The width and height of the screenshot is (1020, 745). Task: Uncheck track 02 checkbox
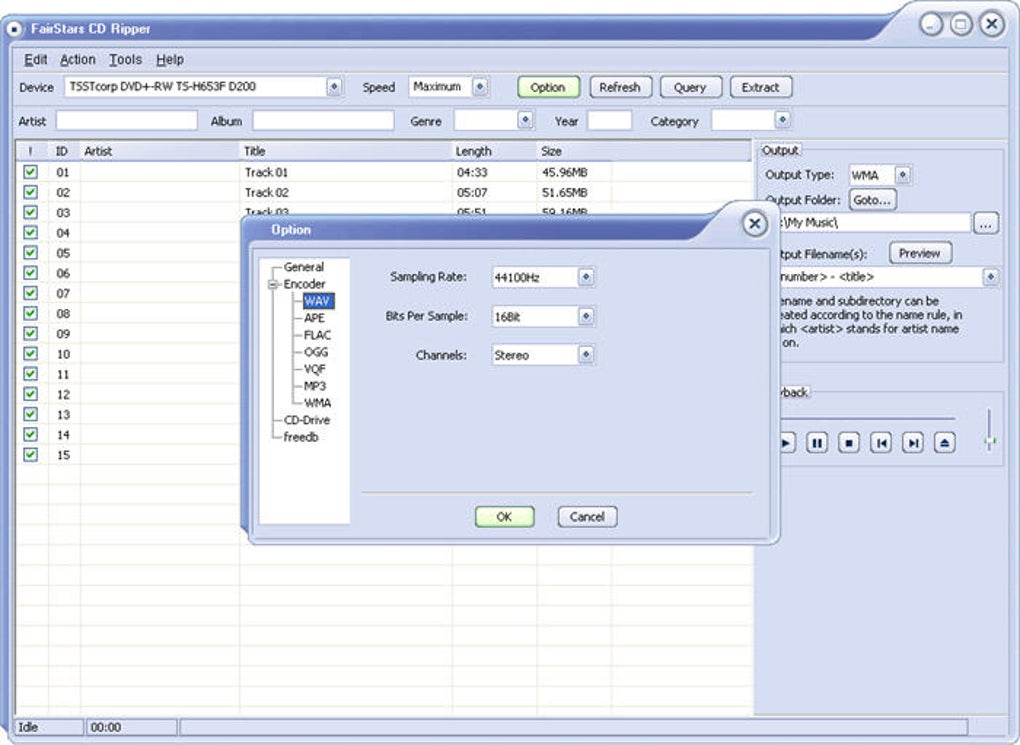pos(31,192)
